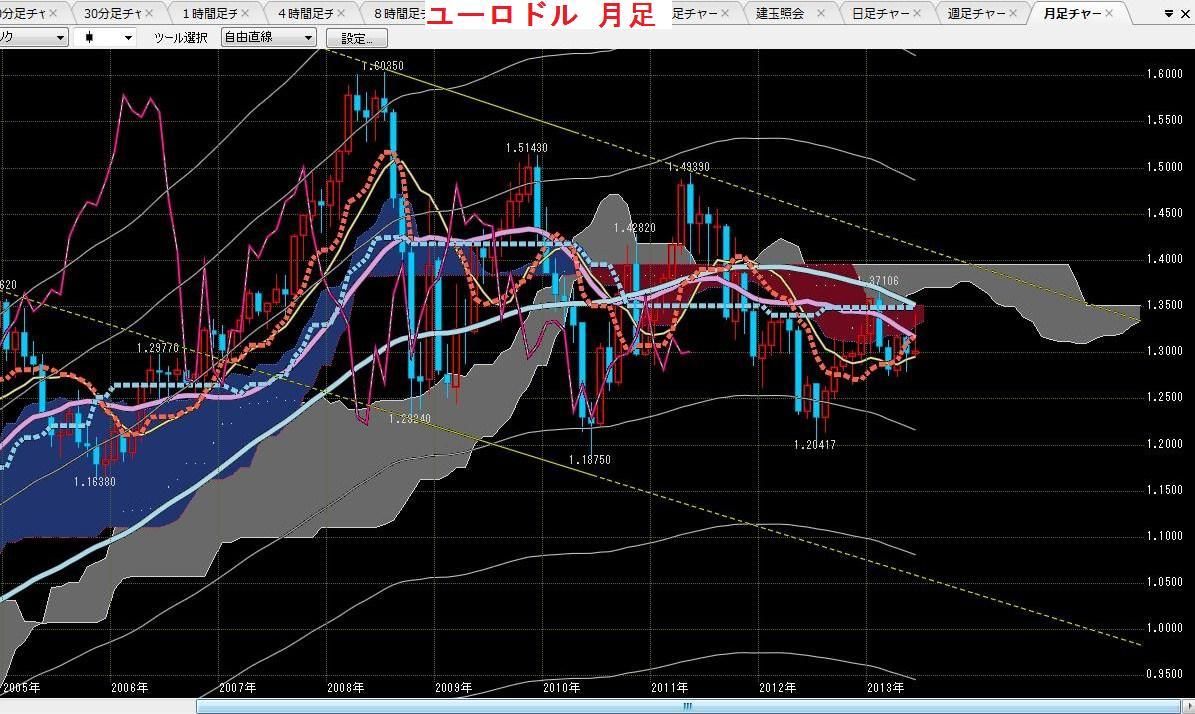Open the tab list arrow menu
Viewport: 1195px width, 714px height.
(x=1169, y=14)
